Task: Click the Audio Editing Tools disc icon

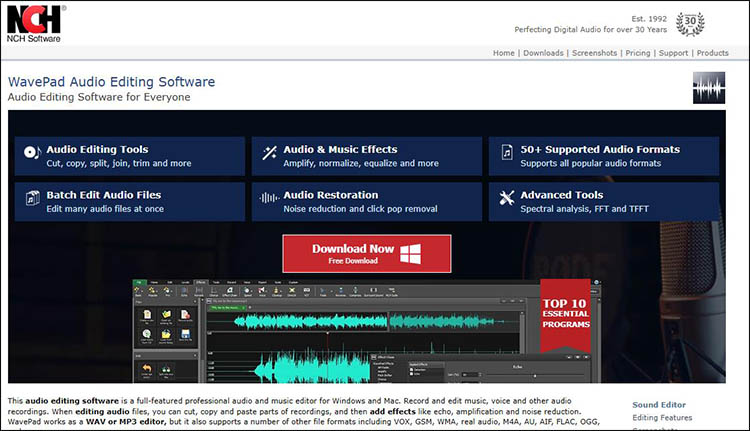Action: coord(31,156)
